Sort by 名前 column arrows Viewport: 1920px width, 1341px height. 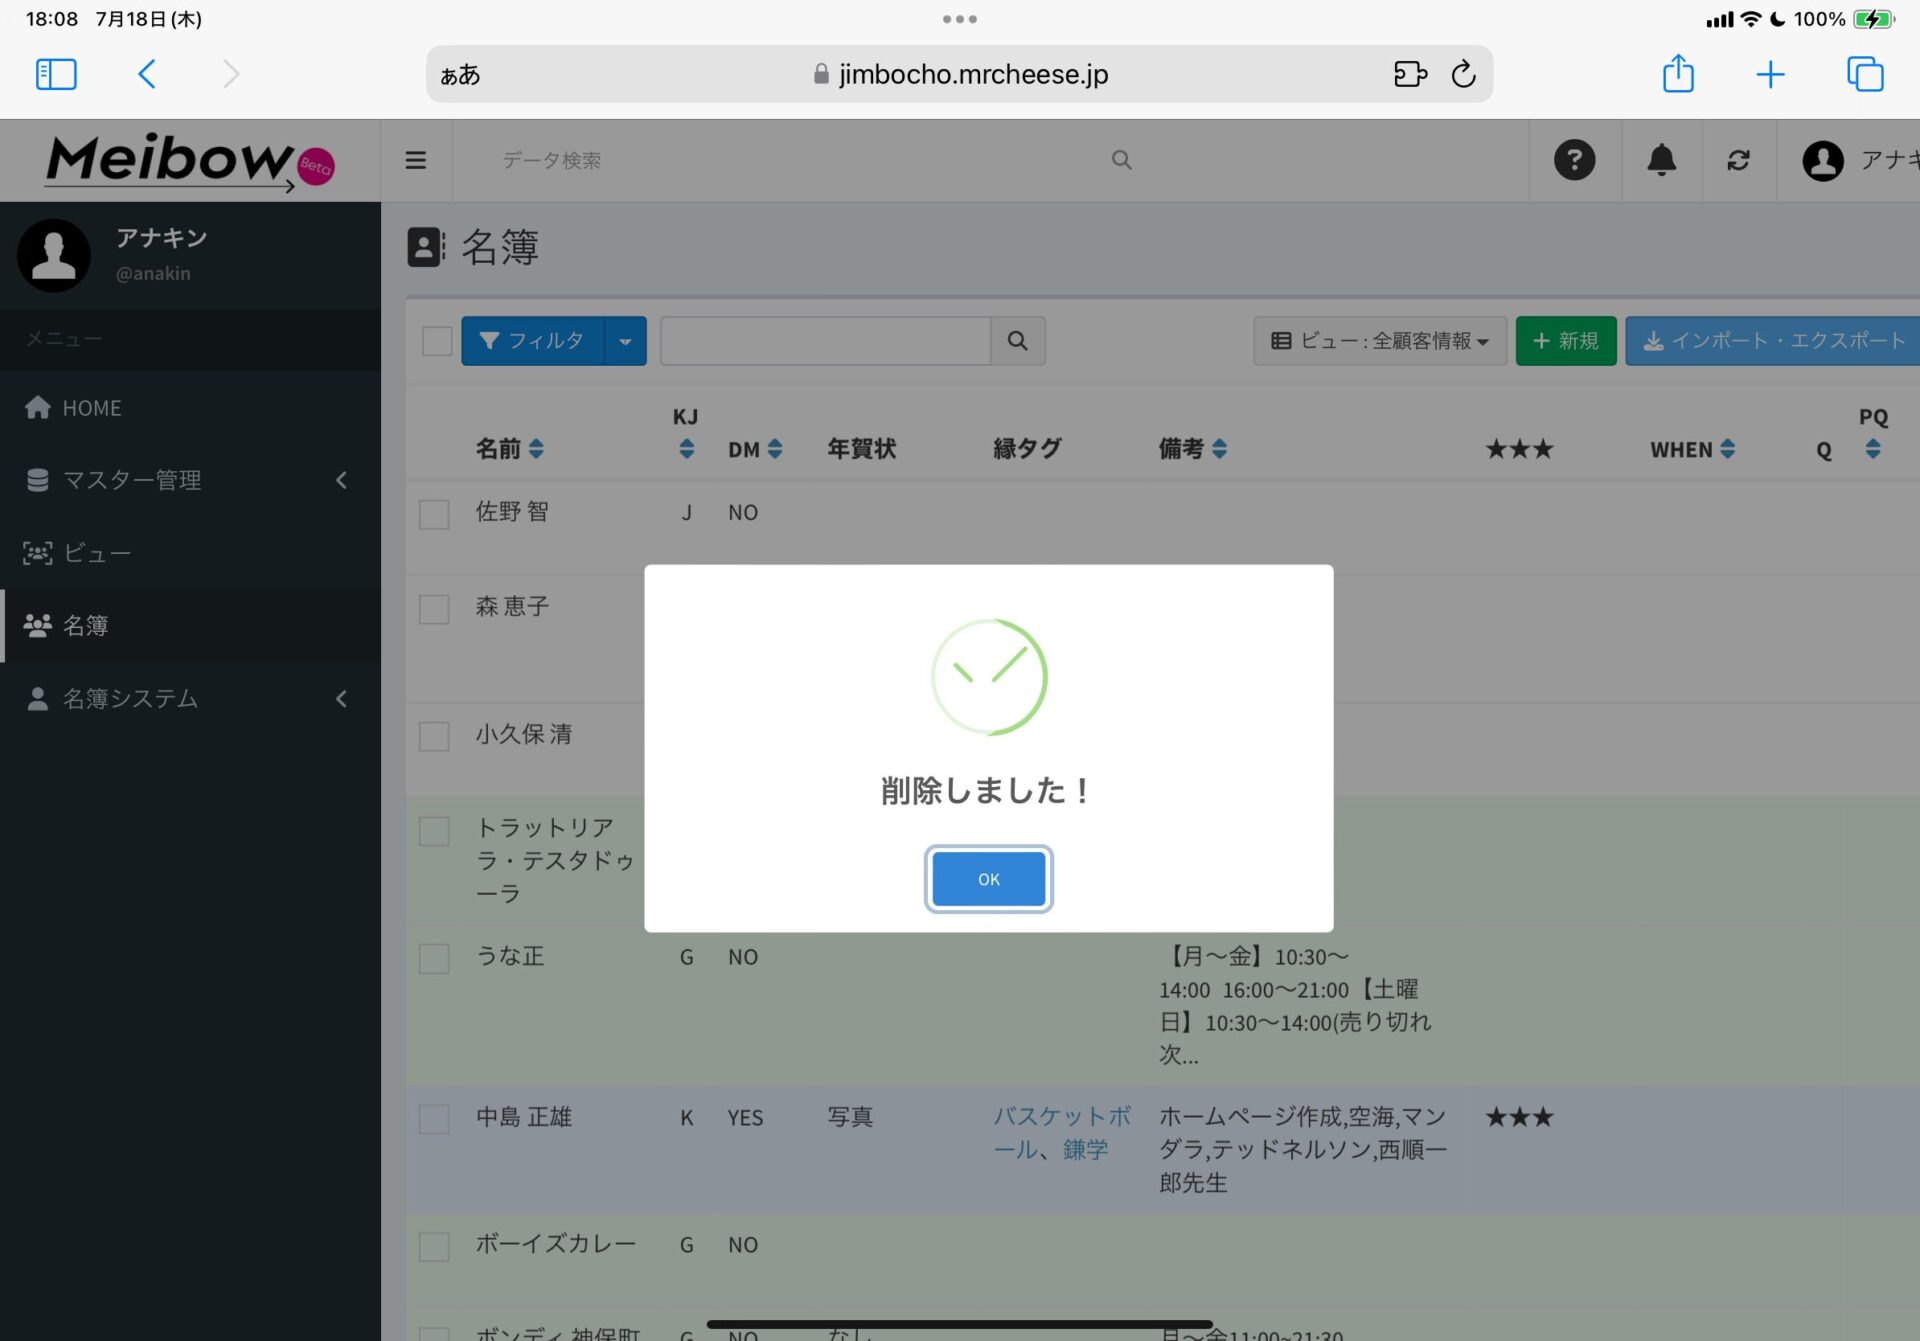536,449
